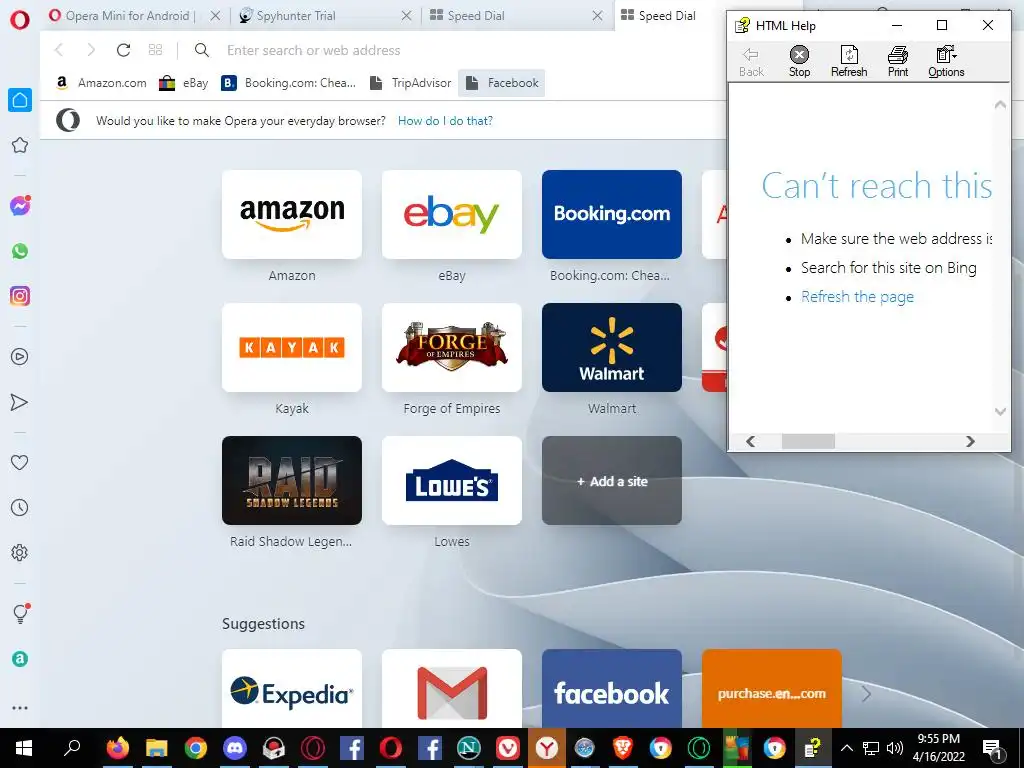Open WhatsApp in the Opera sidebar
Image resolution: width=1024 pixels, height=768 pixels.
coord(20,251)
